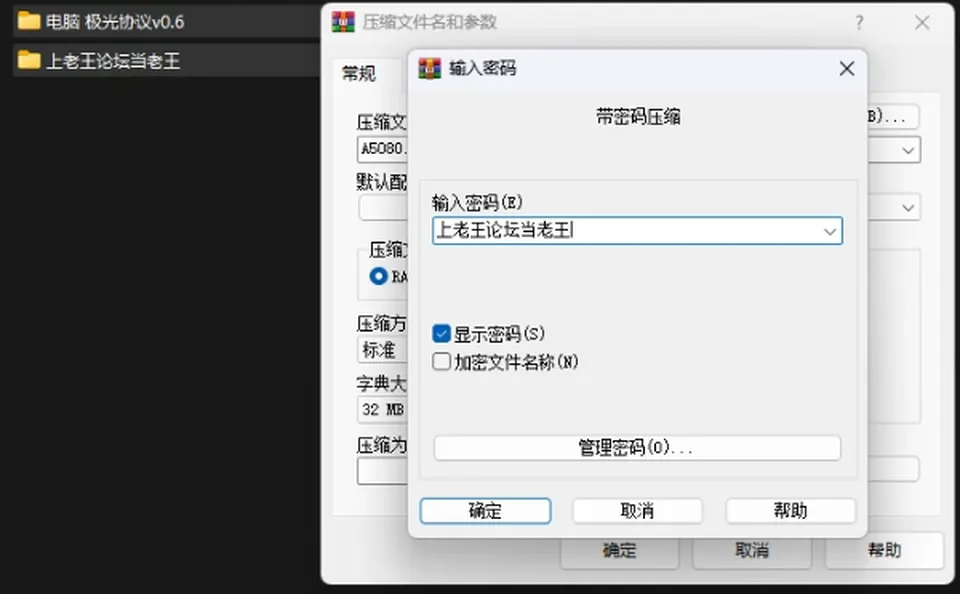Click the 标准 compression method box
The image size is (960, 594).
pyautogui.click(x=383, y=350)
